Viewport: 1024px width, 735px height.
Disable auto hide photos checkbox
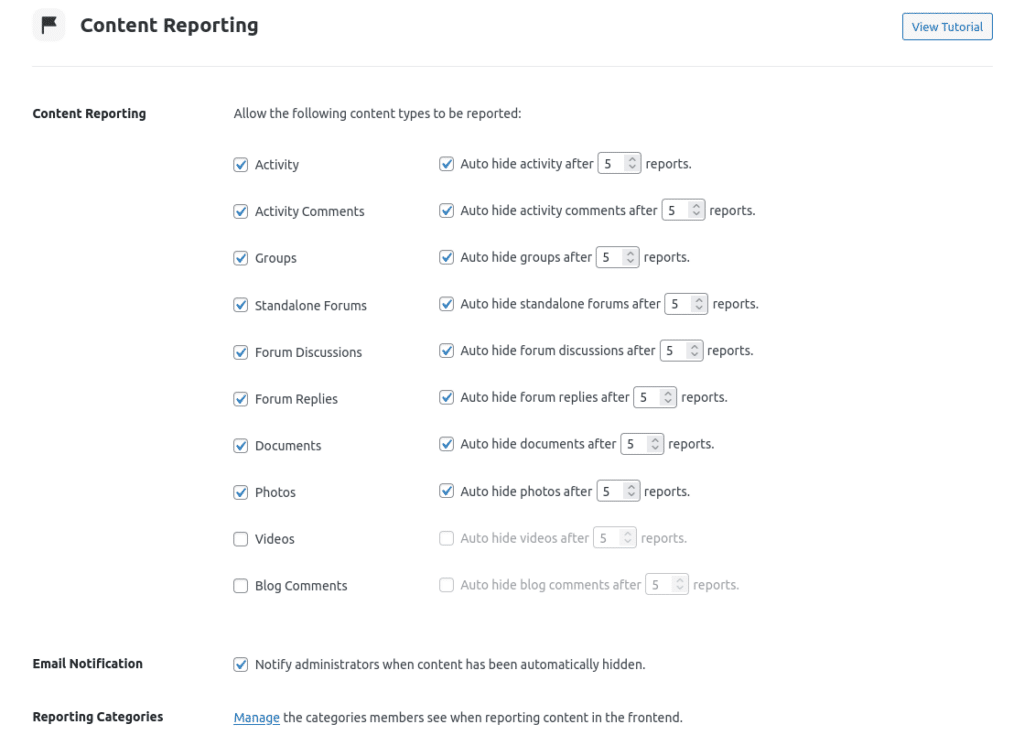coord(446,491)
